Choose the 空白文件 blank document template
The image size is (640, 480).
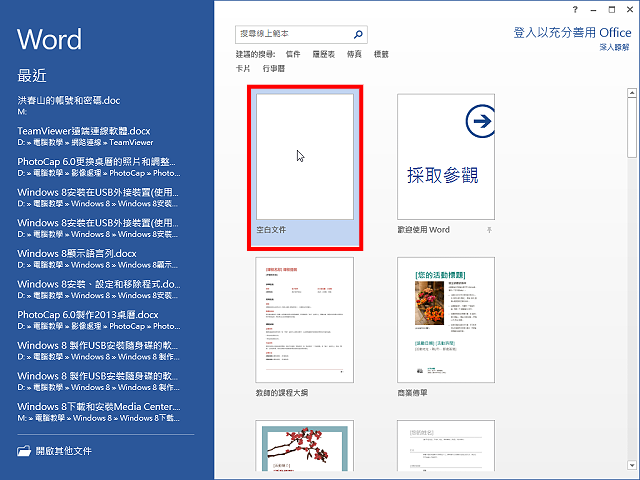[x=305, y=168]
